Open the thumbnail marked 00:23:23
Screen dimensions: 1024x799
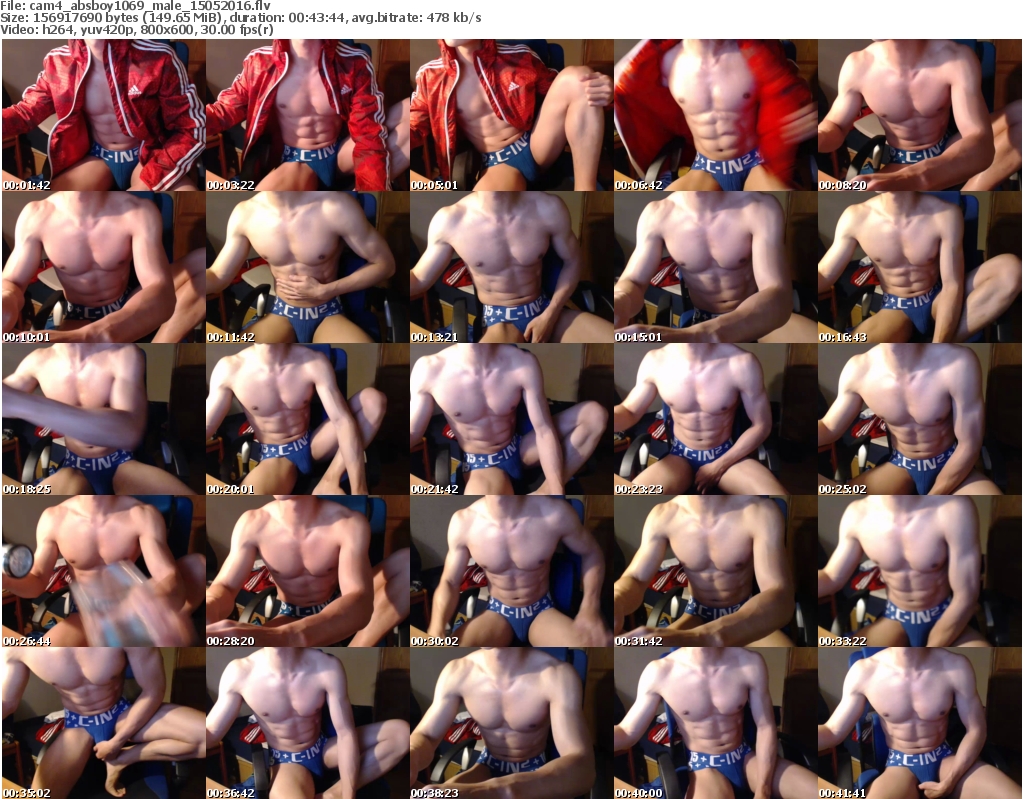click(715, 419)
